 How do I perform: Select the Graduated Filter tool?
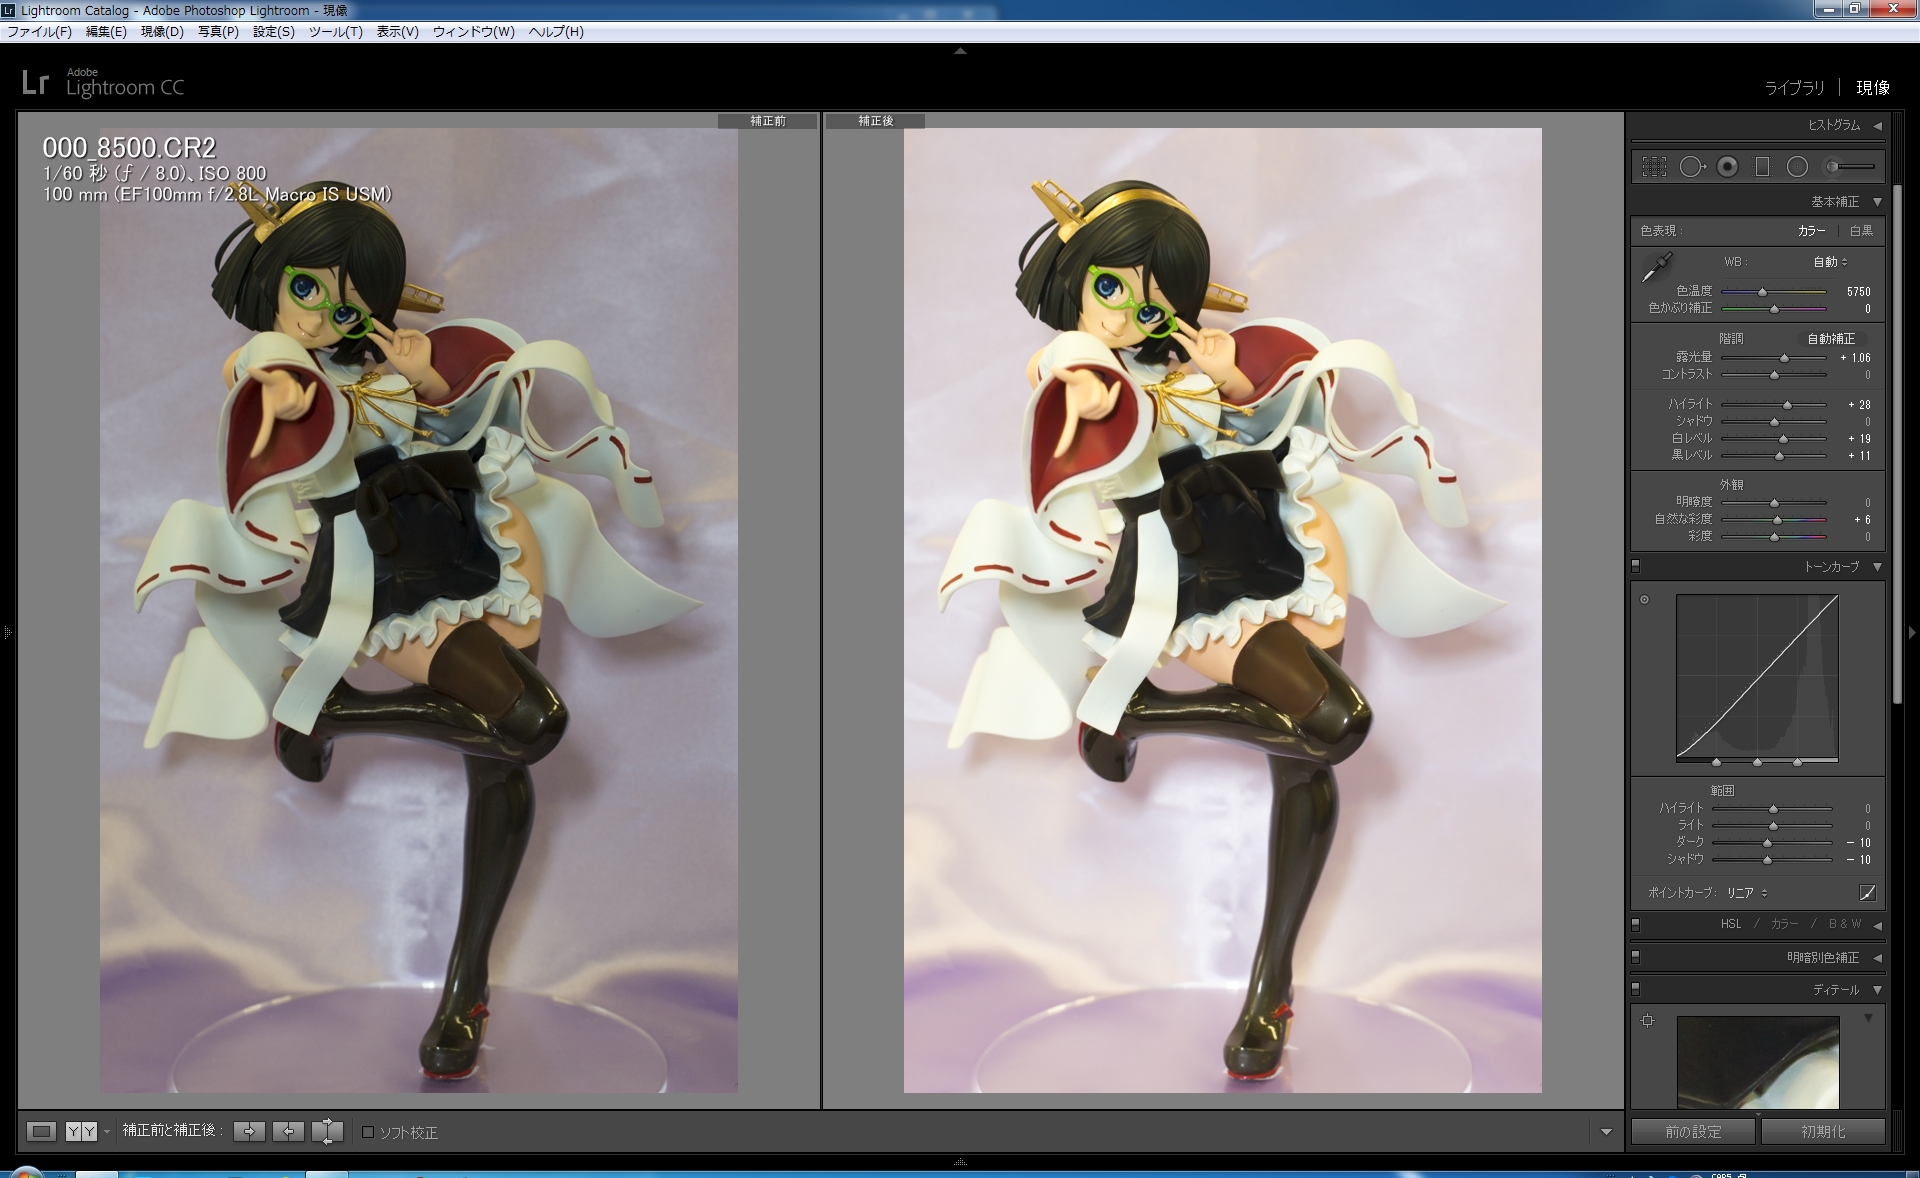pos(1762,167)
